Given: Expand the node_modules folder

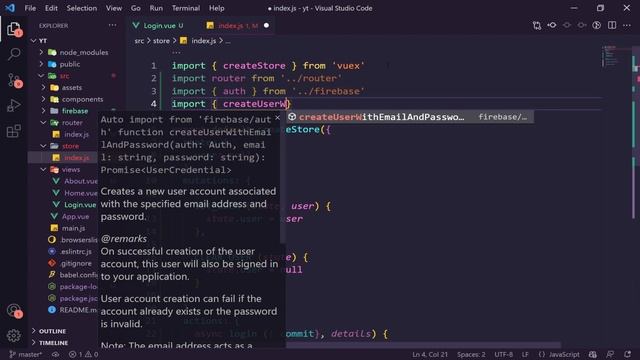Looking at the screenshot, I should [42, 52].
